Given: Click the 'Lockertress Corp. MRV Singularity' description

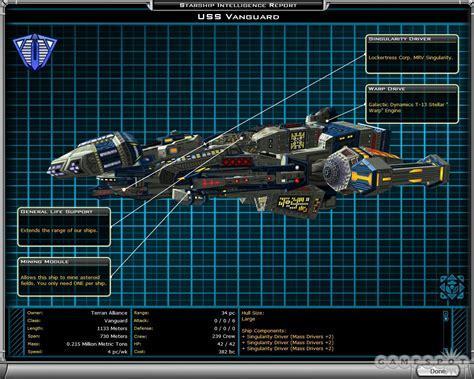Looking at the screenshot, I should (x=410, y=58).
